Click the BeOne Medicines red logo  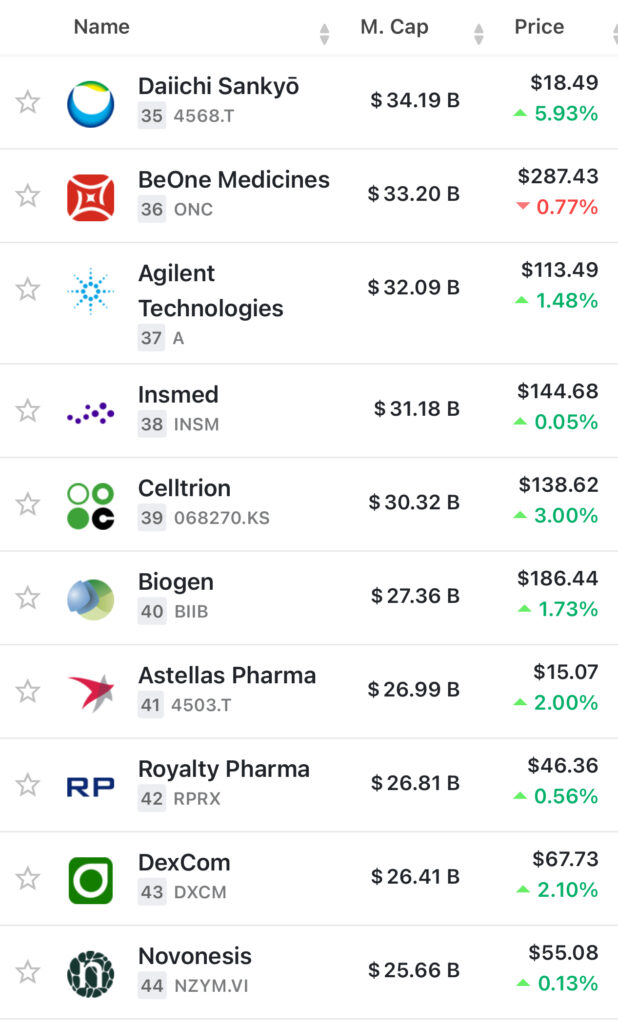[x=90, y=196]
